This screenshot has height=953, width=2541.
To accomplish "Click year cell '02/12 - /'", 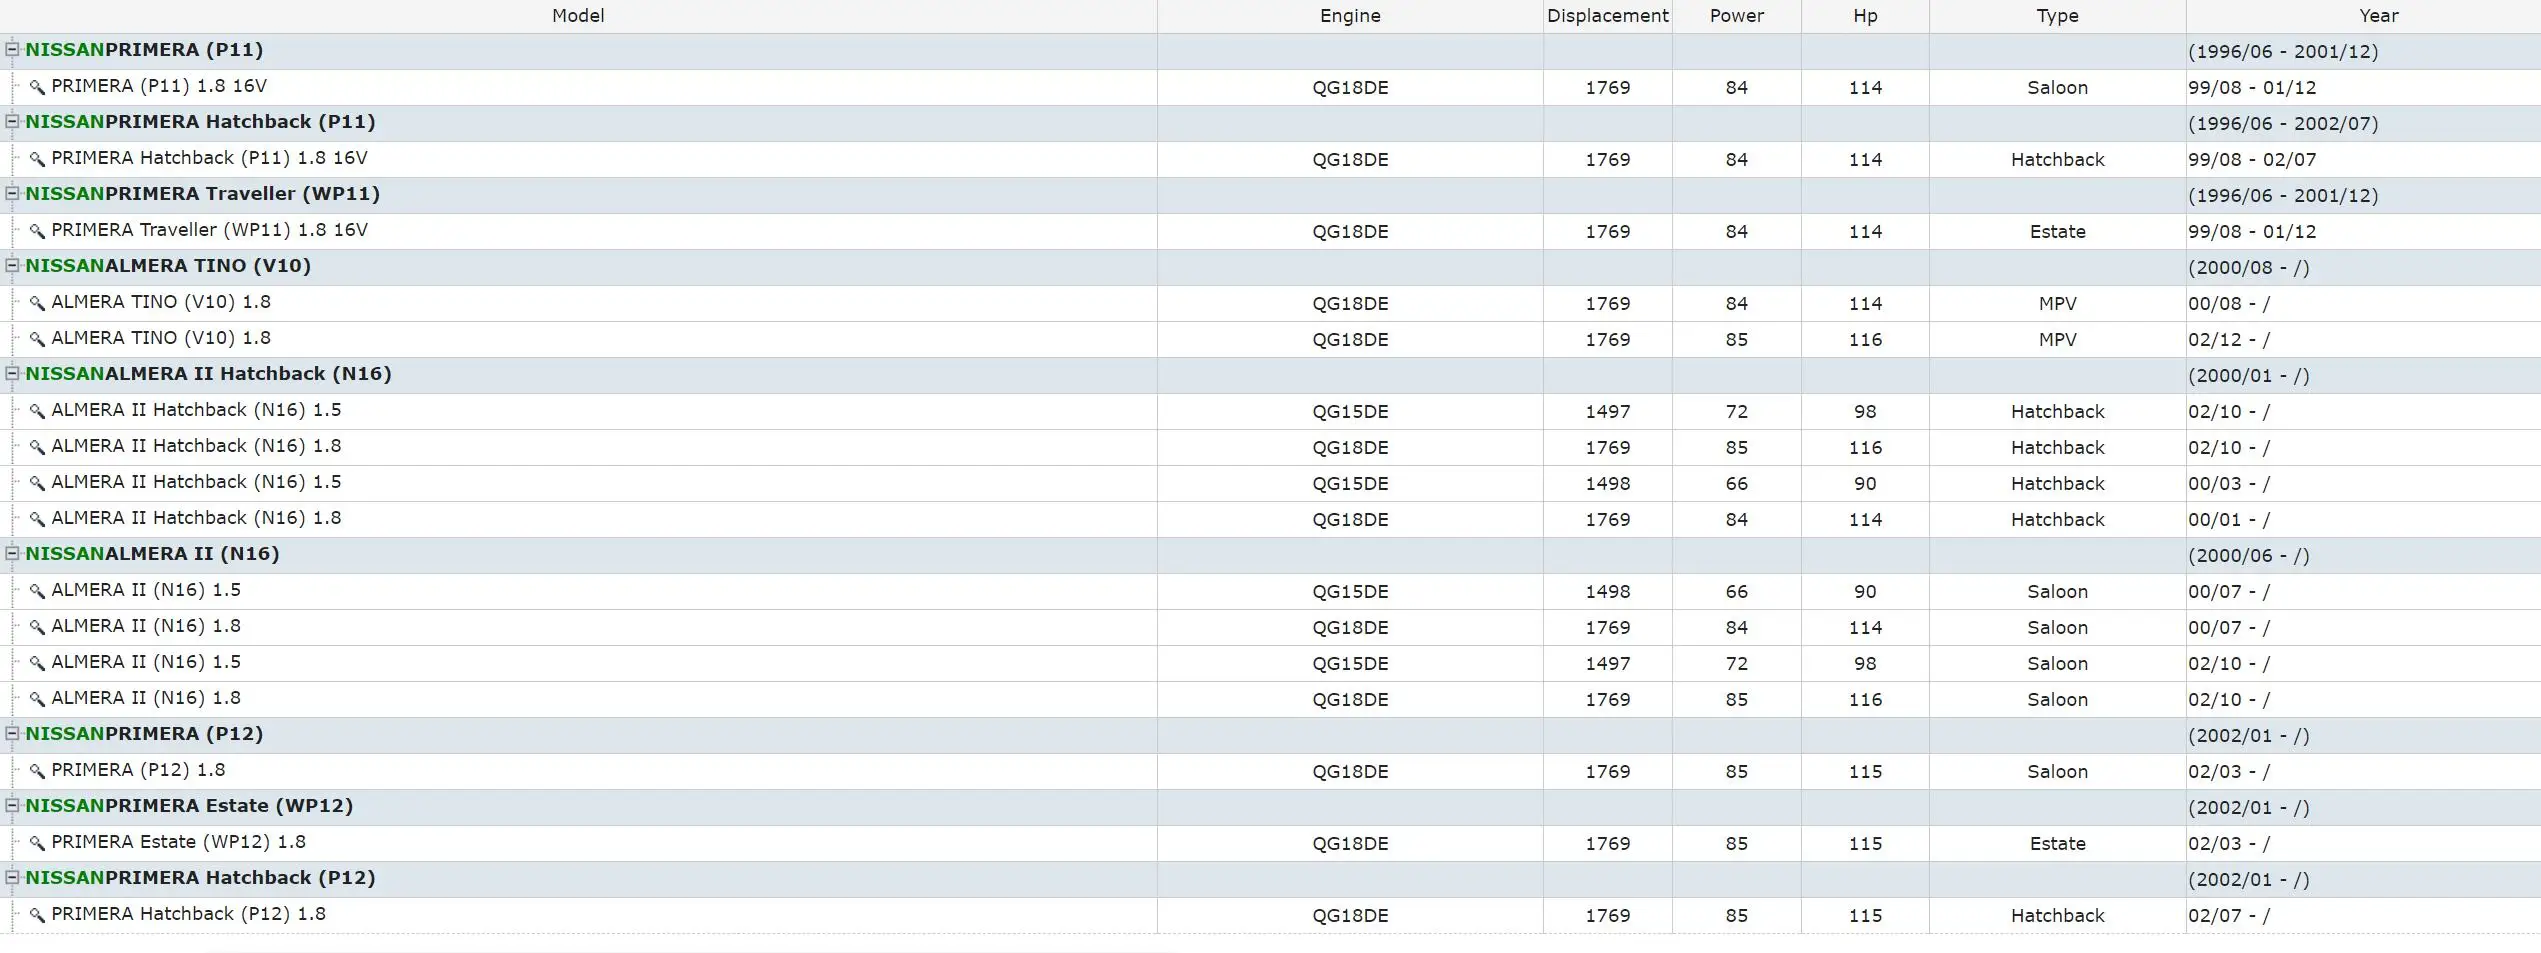I will pyautogui.click(x=2229, y=340).
